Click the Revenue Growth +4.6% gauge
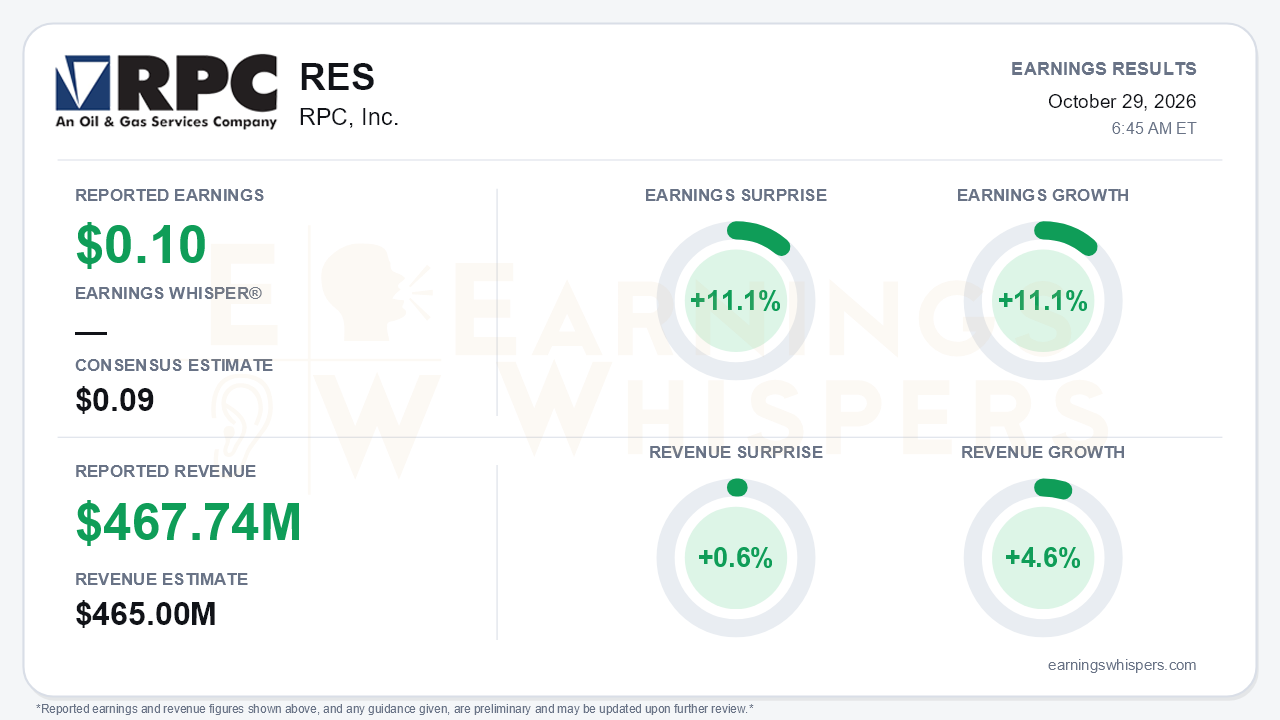 [1043, 558]
